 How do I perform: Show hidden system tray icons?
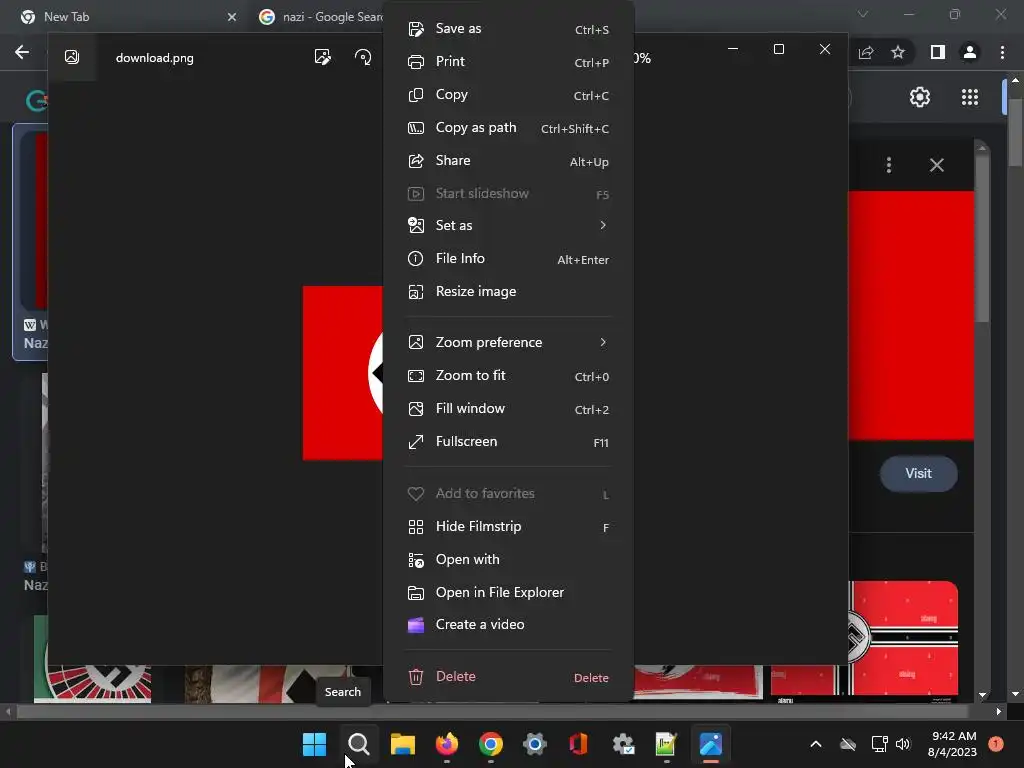point(816,744)
